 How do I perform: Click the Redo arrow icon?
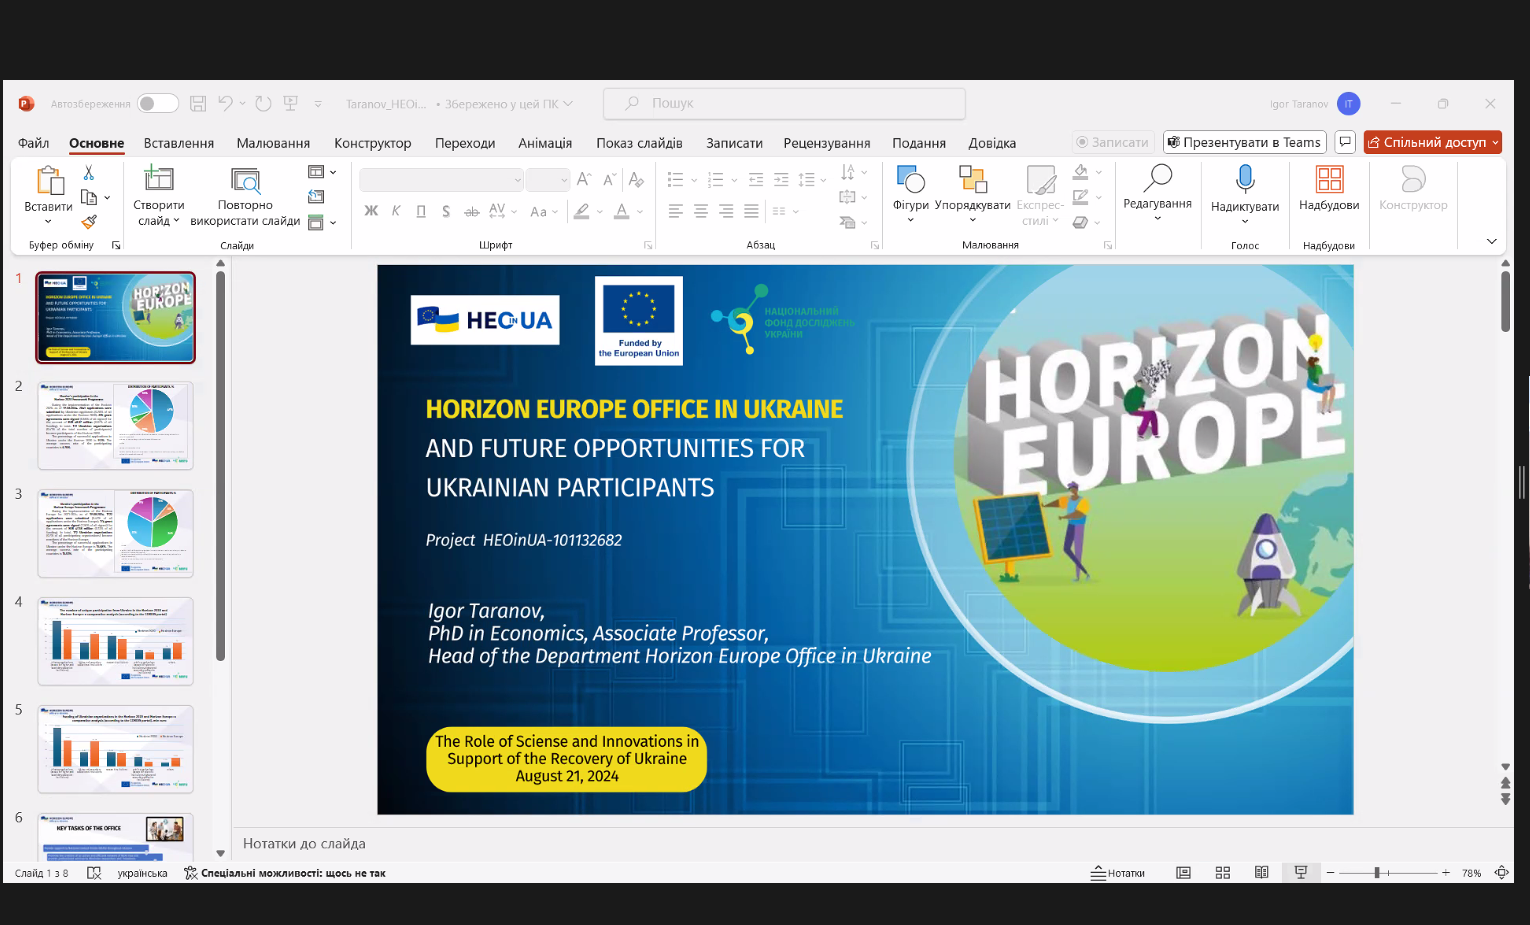pos(263,103)
